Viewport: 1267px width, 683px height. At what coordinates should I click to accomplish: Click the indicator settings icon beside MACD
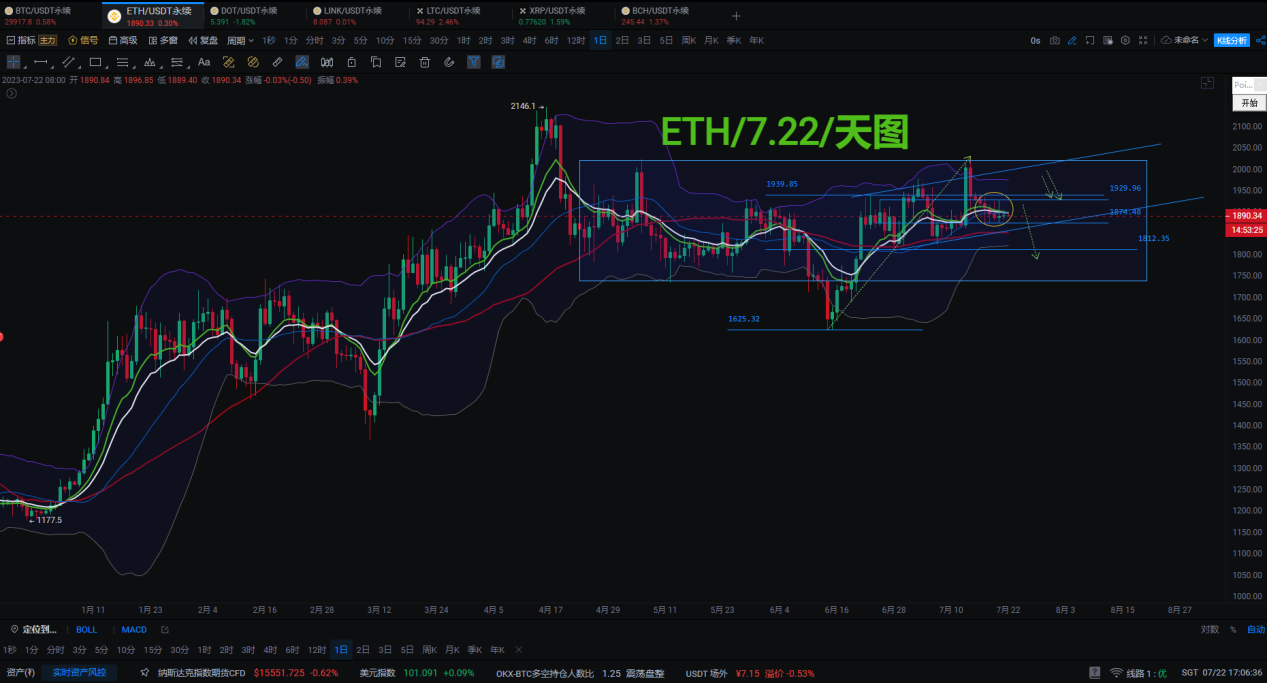coord(165,629)
